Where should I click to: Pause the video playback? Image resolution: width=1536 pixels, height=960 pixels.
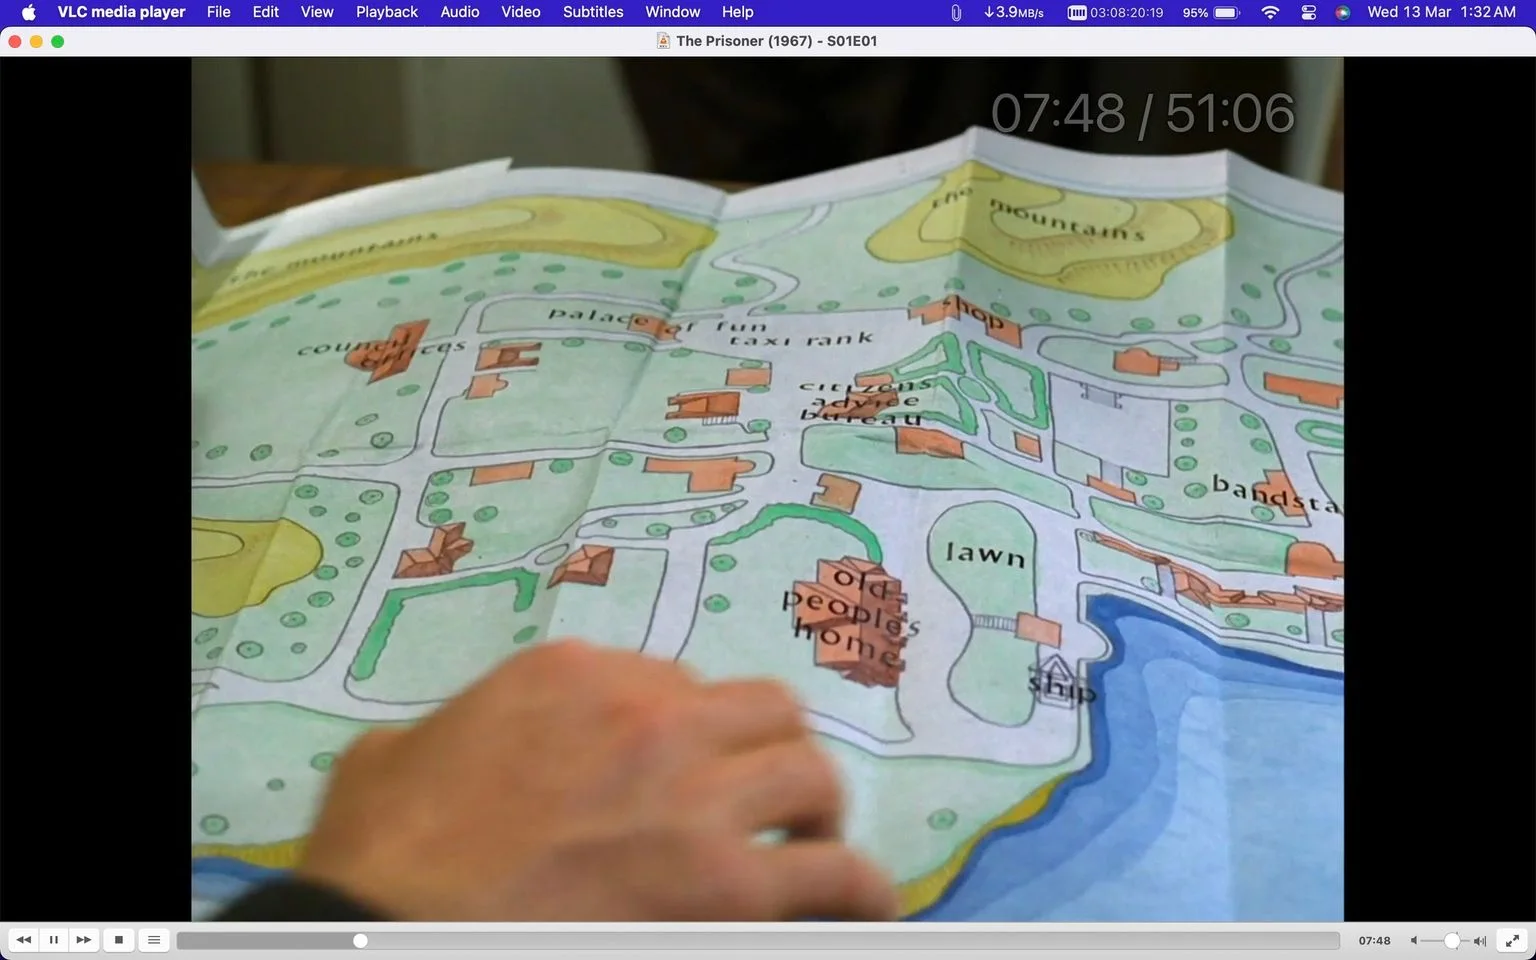pyautogui.click(x=54, y=940)
